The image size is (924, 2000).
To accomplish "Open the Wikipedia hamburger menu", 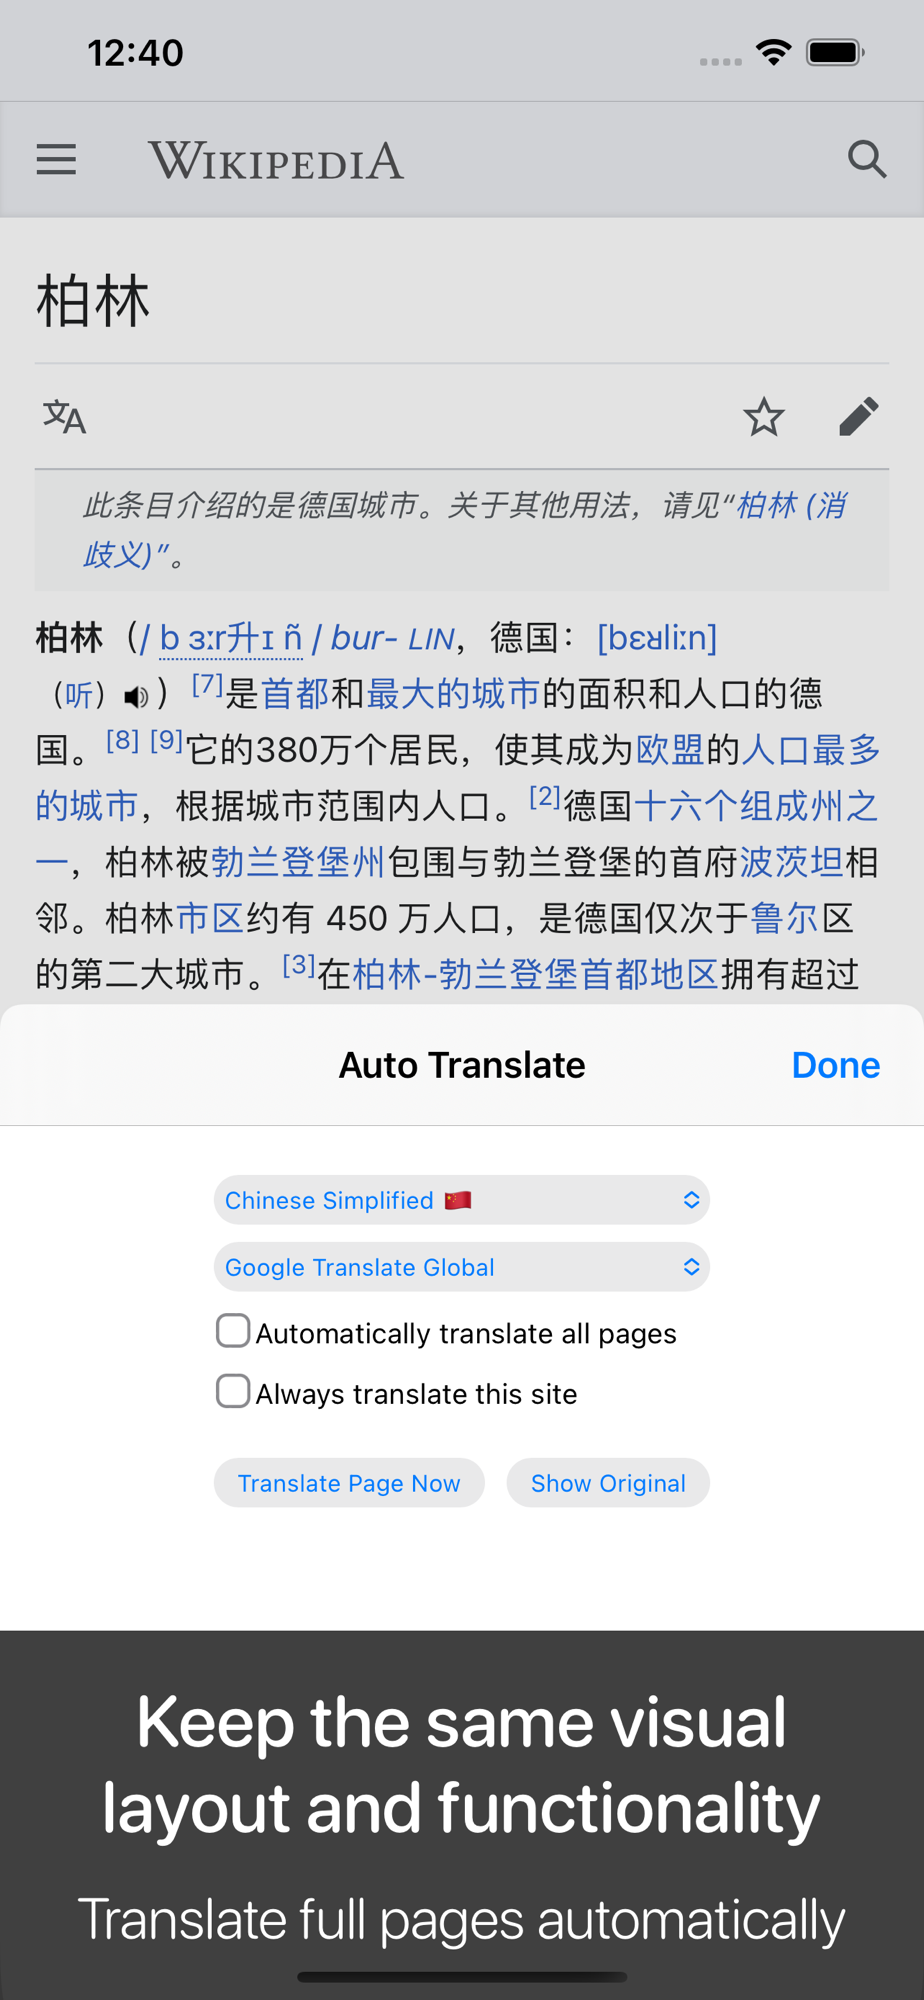I will 56,160.
